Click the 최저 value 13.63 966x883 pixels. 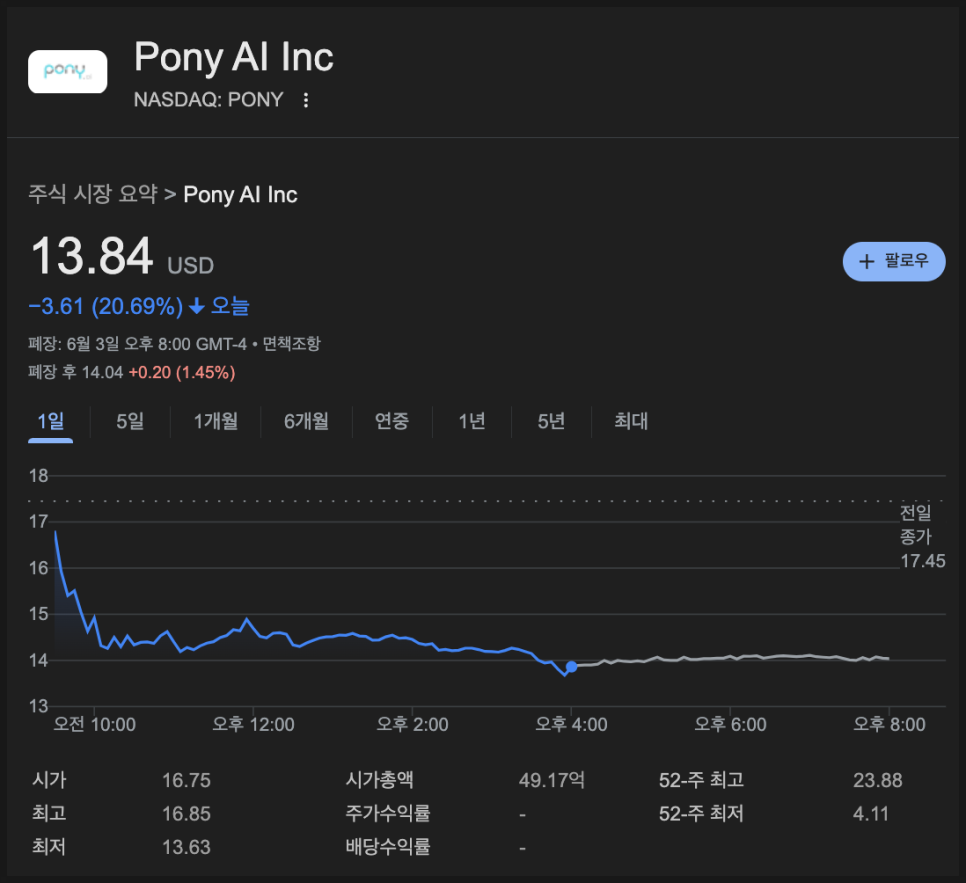pos(186,847)
